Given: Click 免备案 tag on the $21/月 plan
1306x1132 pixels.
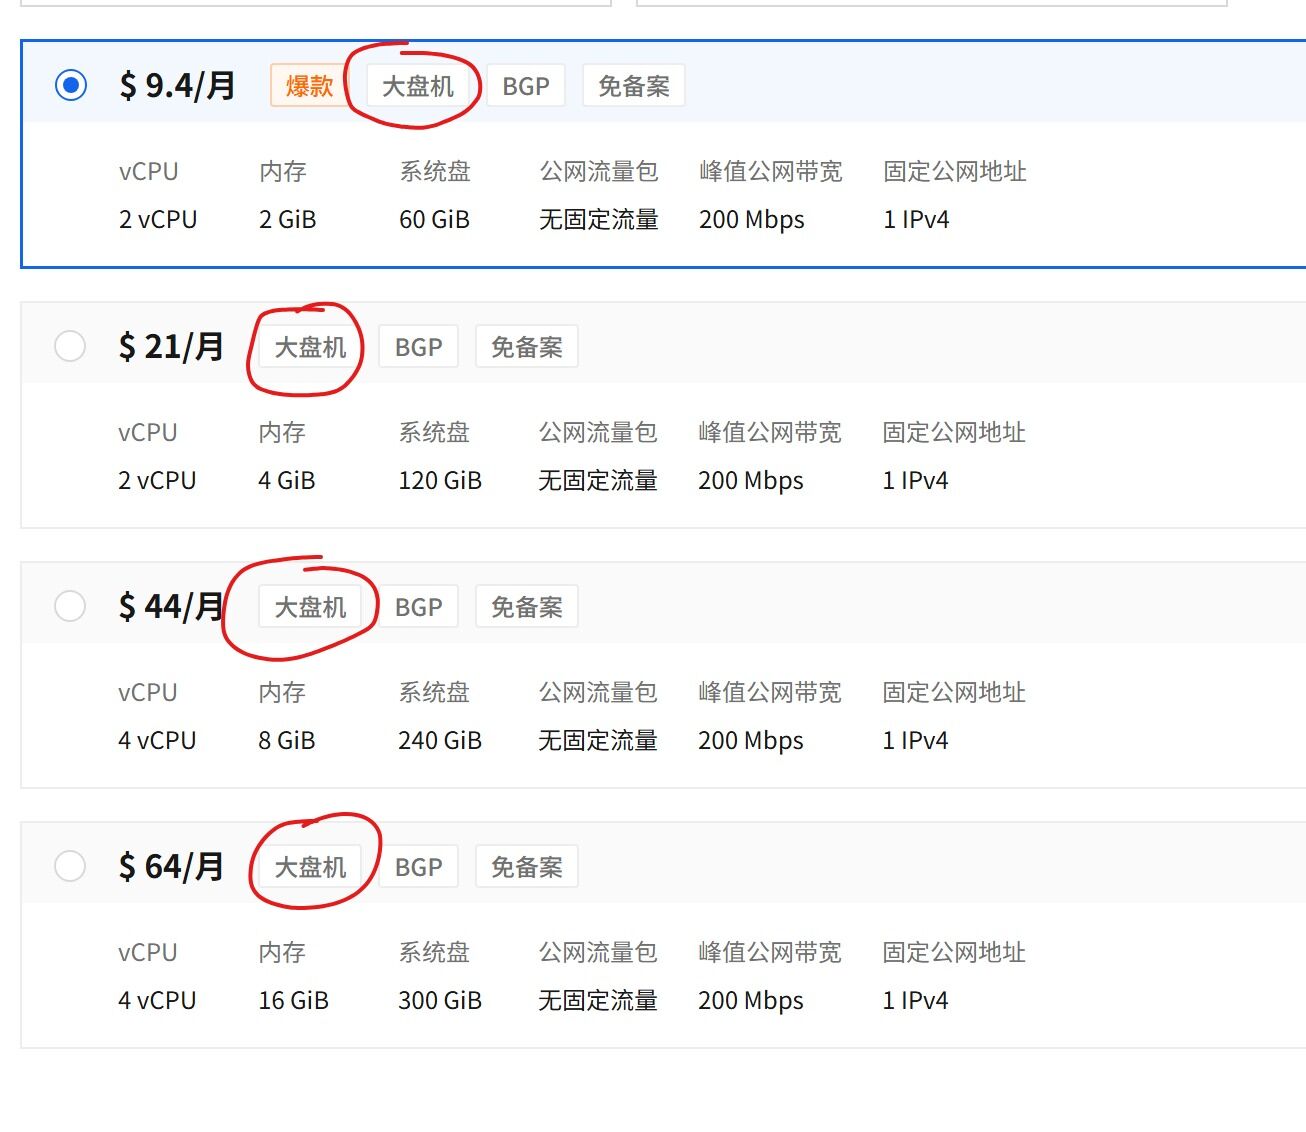Looking at the screenshot, I should [527, 347].
